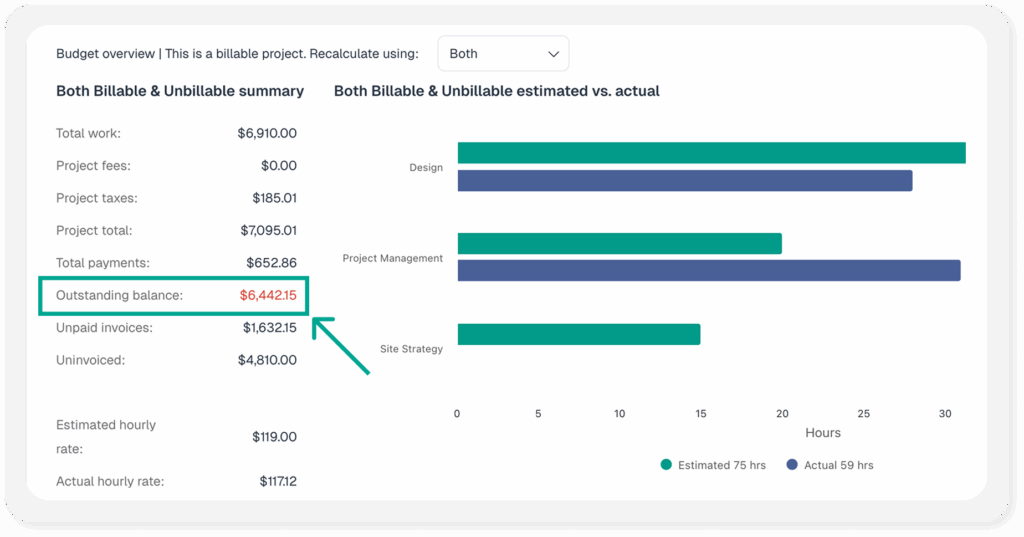Toggle the "Actual 59 hrs" legend label
The height and width of the screenshot is (537, 1024).
tap(838, 465)
